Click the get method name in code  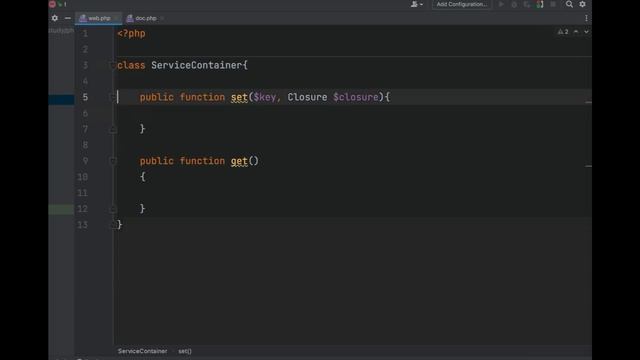(239, 161)
